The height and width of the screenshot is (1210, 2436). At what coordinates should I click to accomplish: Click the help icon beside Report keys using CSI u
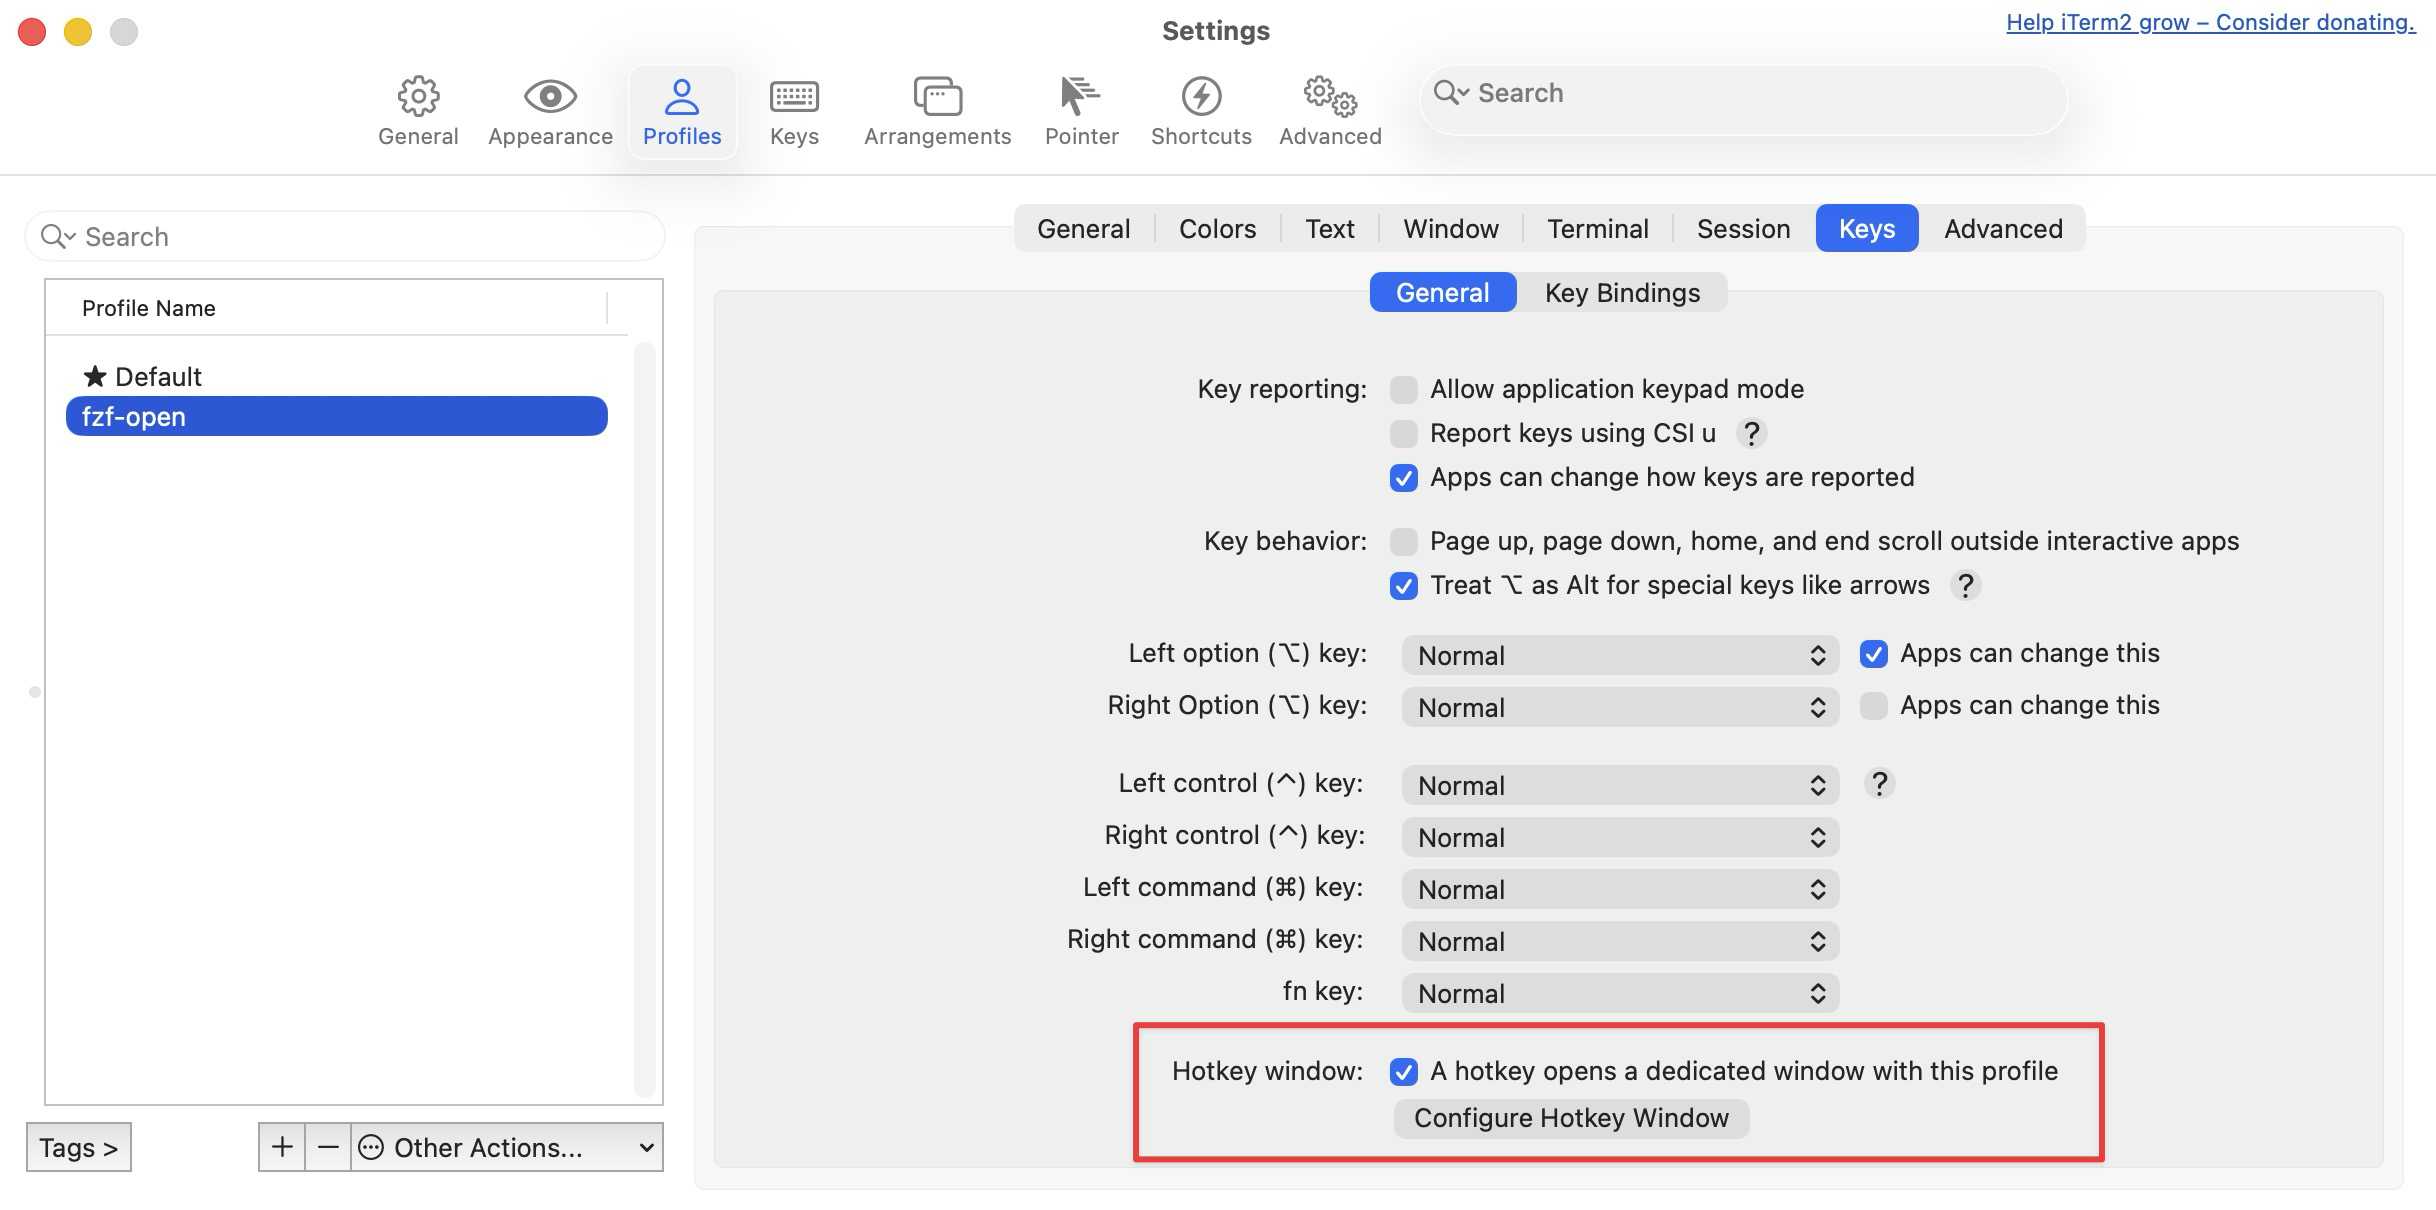[1751, 433]
